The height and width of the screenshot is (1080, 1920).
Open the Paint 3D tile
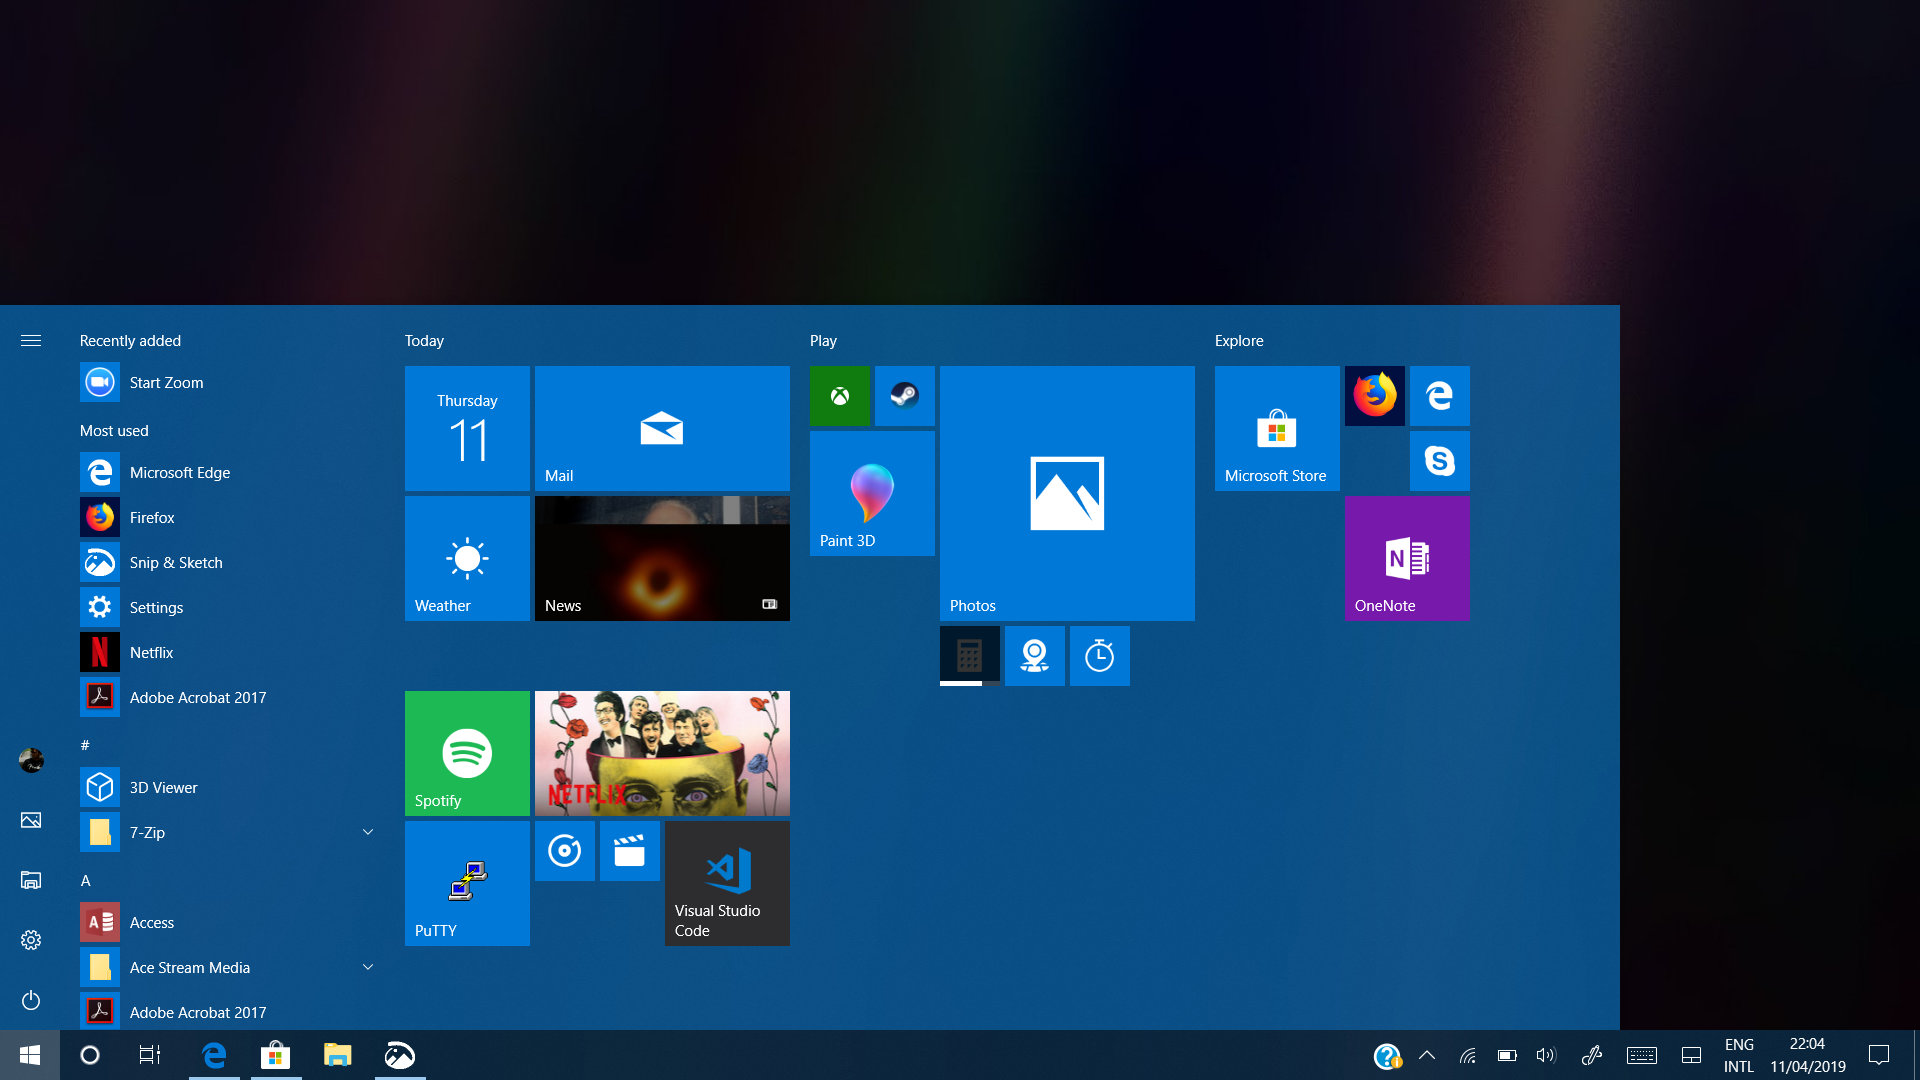[x=872, y=493]
